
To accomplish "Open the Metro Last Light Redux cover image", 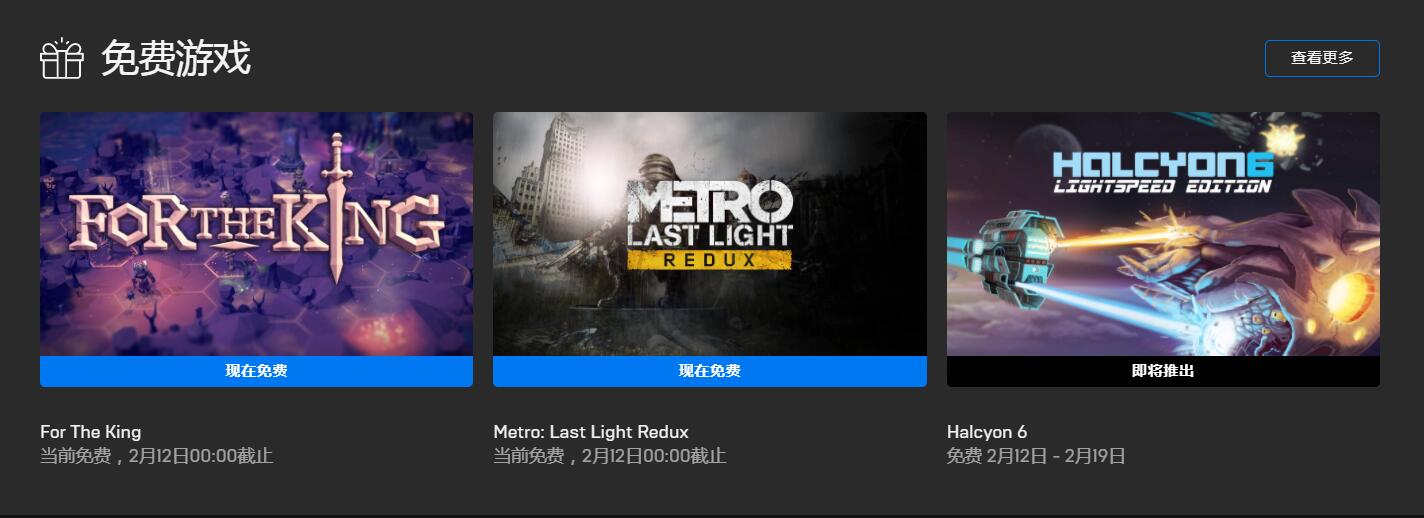I will (x=710, y=234).
